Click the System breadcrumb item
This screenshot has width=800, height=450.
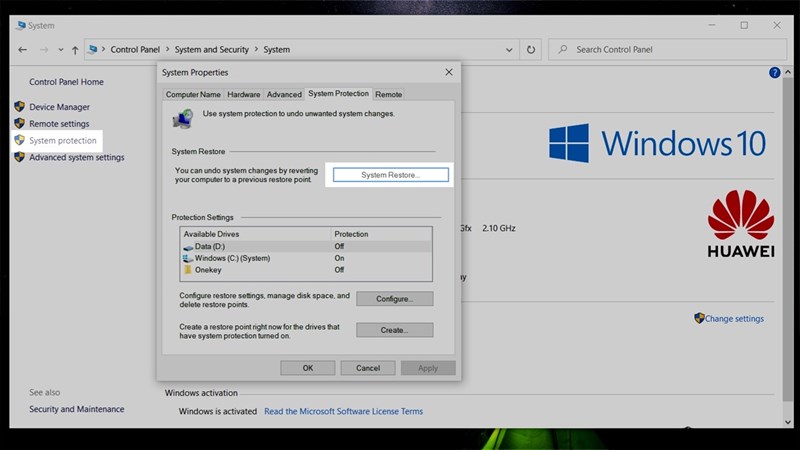(x=277, y=49)
